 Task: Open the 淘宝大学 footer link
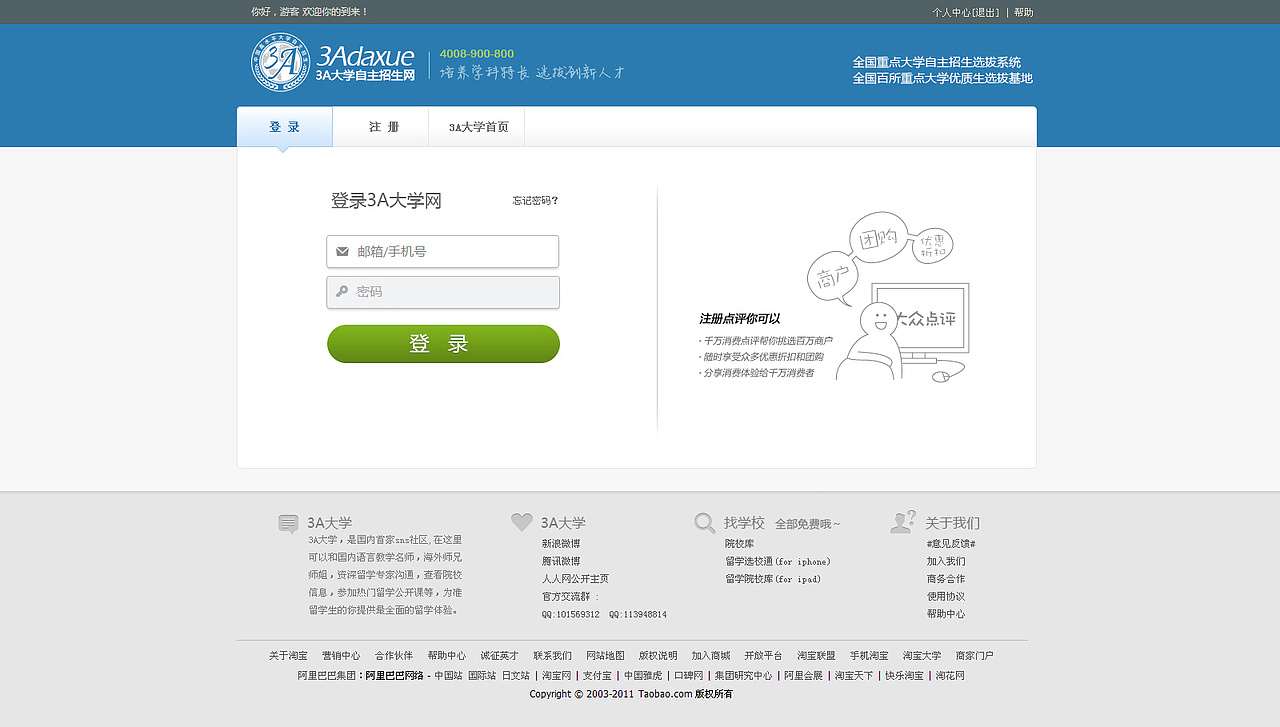coord(922,656)
